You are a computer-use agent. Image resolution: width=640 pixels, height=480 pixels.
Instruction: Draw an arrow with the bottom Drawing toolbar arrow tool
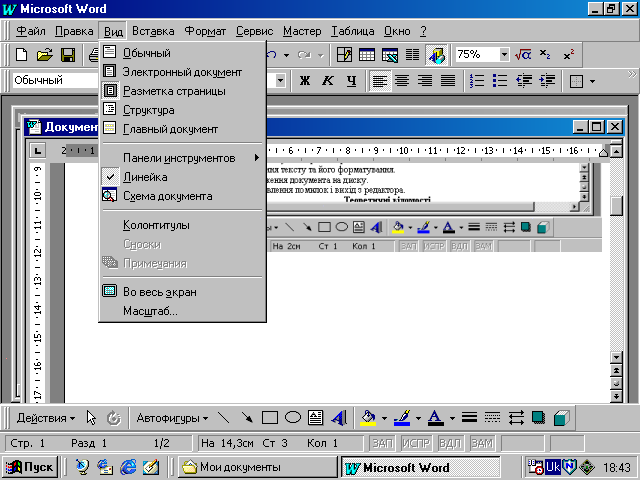pyautogui.click(x=247, y=418)
